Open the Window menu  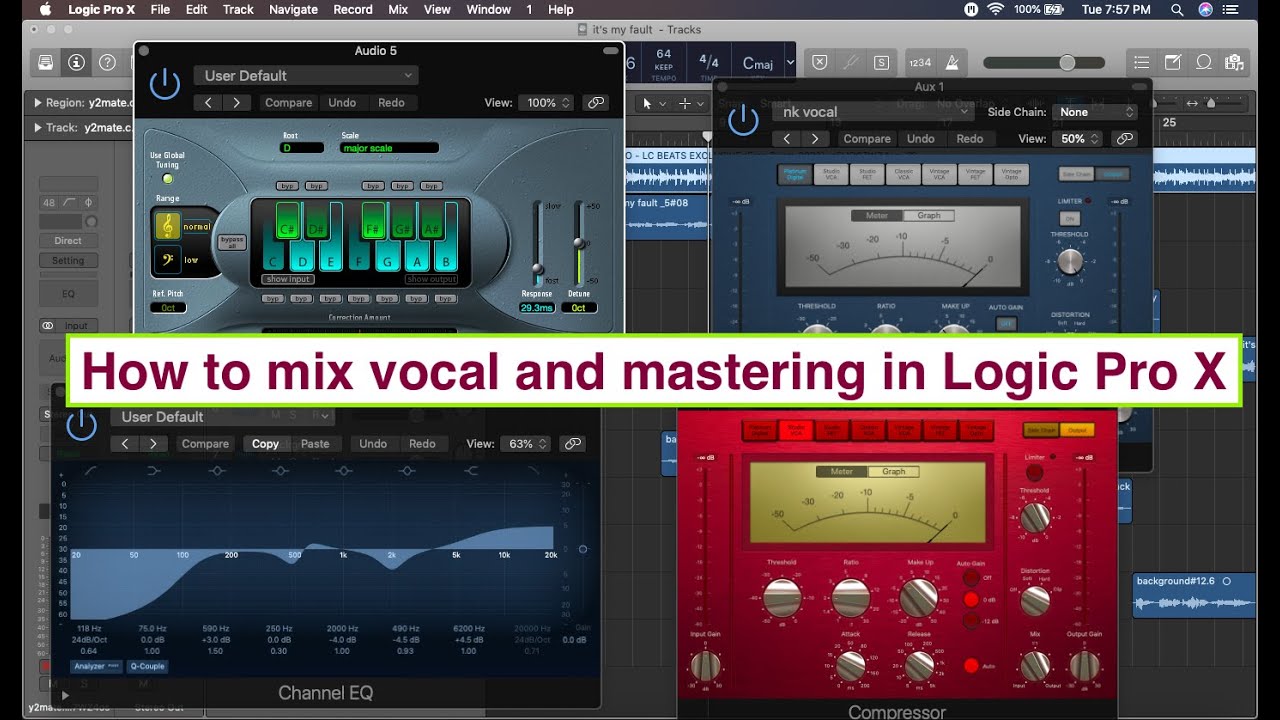489,9
